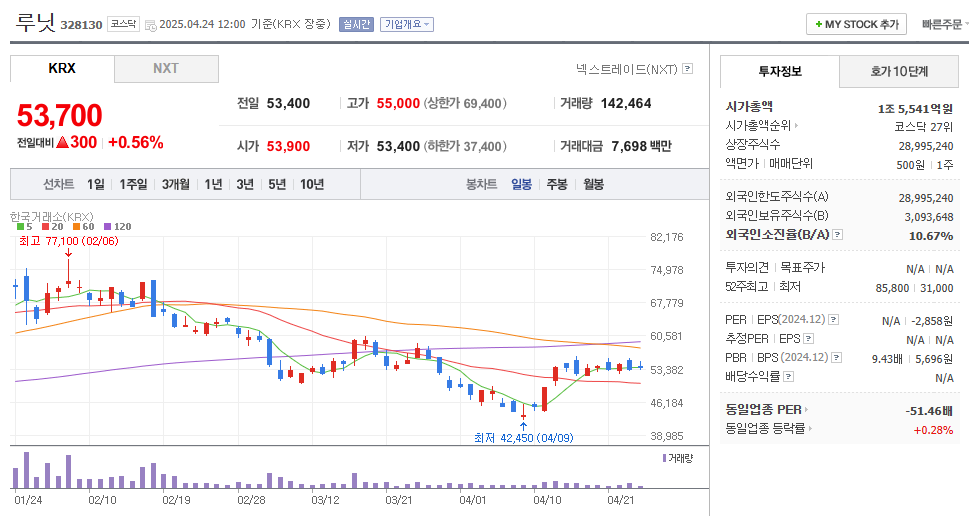Select the 1일 line chart period
The height and width of the screenshot is (516, 969).
coord(95,184)
